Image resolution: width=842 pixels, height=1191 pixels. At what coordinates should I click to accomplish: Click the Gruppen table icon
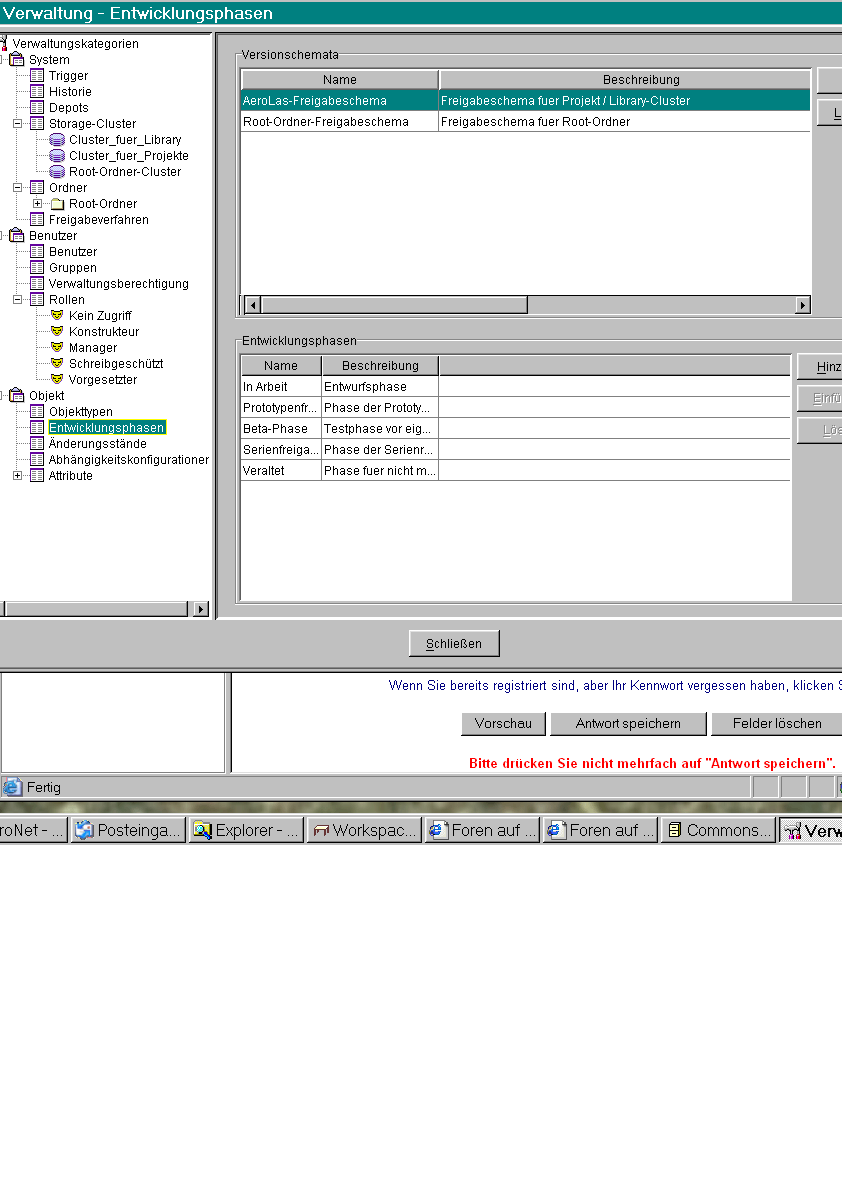[x=36, y=267]
